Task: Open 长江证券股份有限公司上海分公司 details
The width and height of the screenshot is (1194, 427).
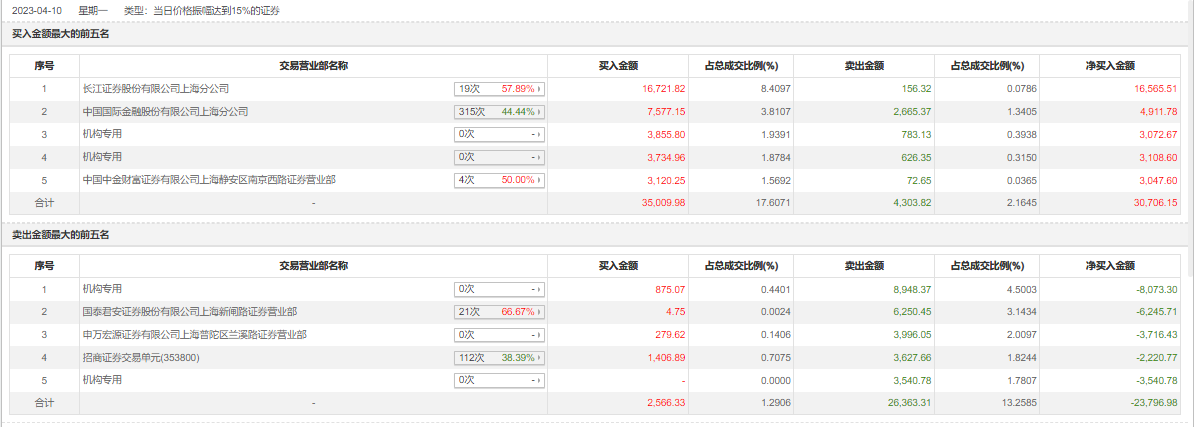Action: [155, 89]
